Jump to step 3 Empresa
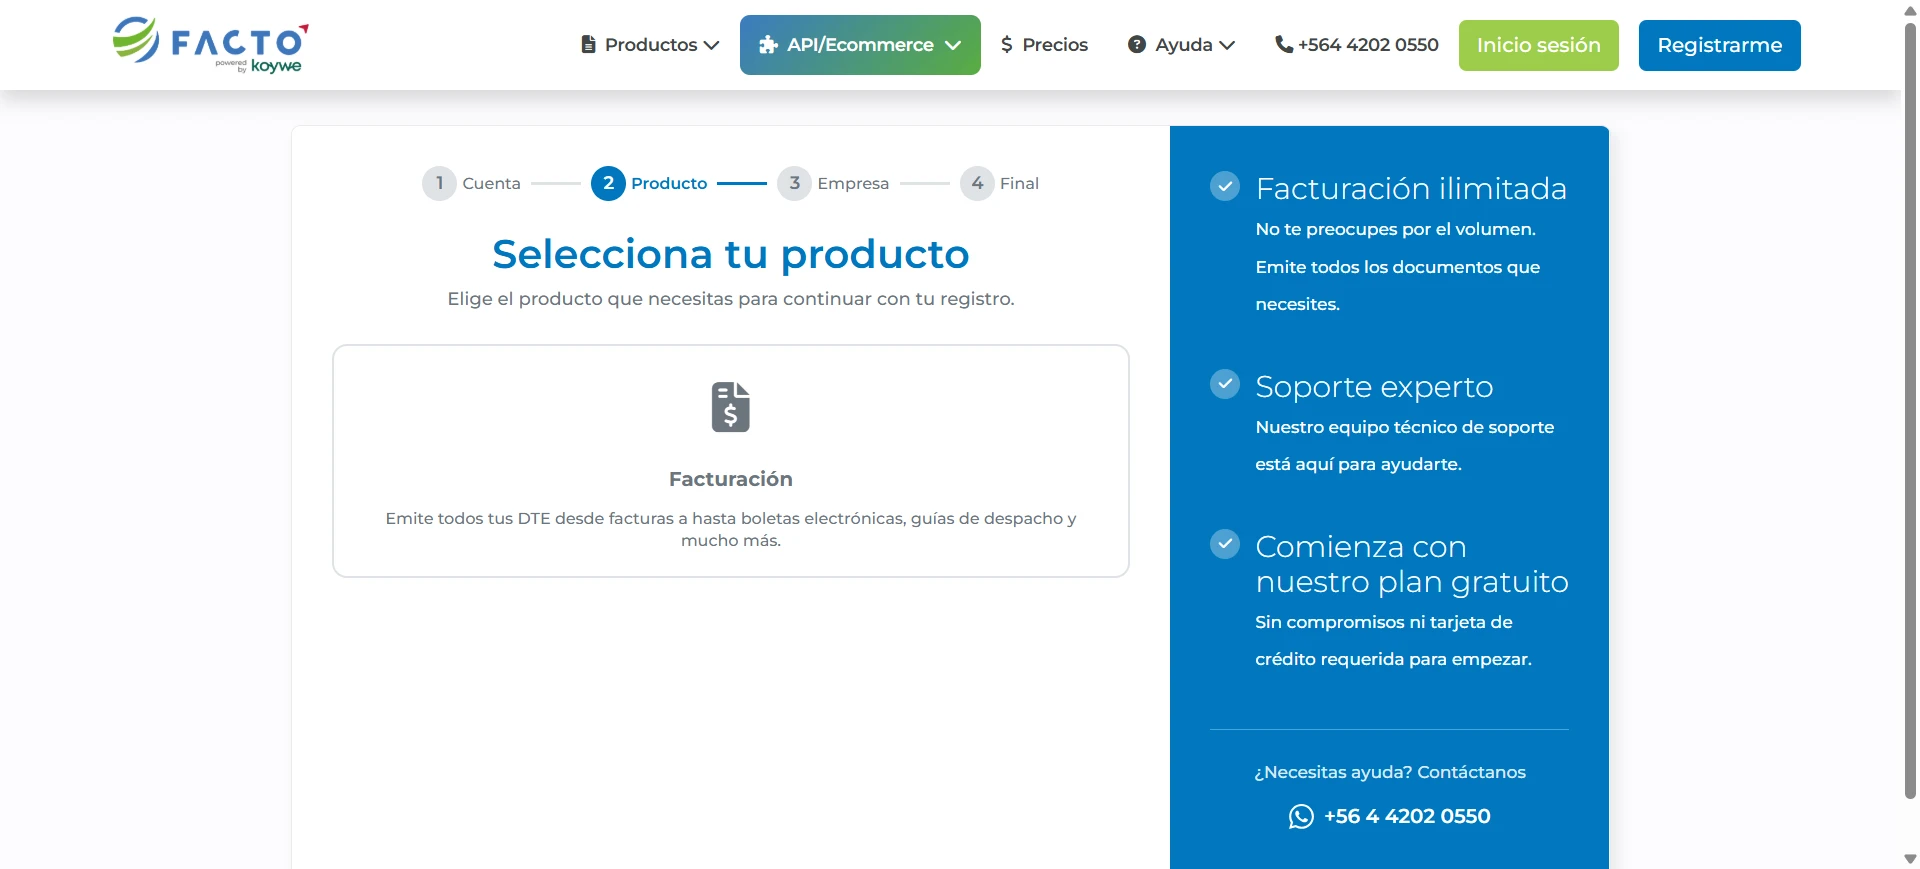The width and height of the screenshot is (1920, 869). tap(833, 183)
